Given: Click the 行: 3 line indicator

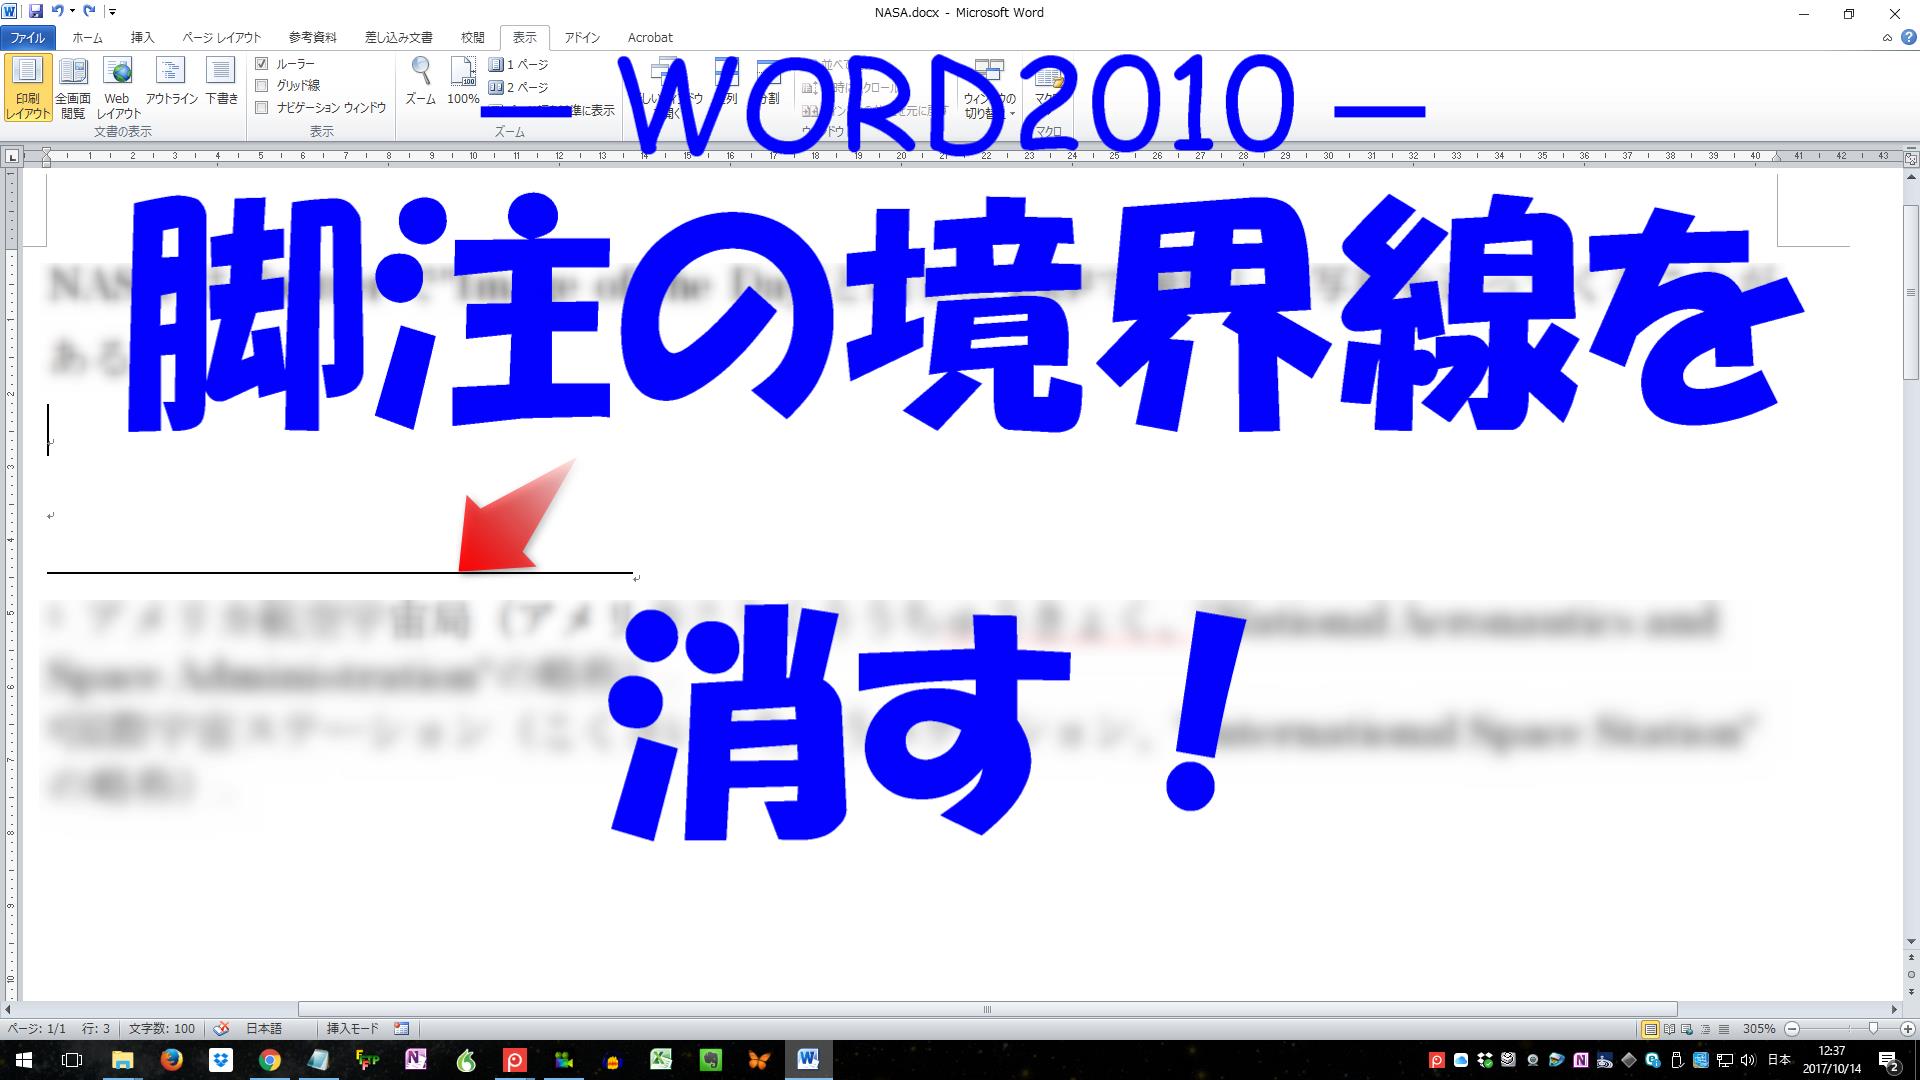Looking at the screenshot, I should pyautogui.click(x=96, y=1028).
